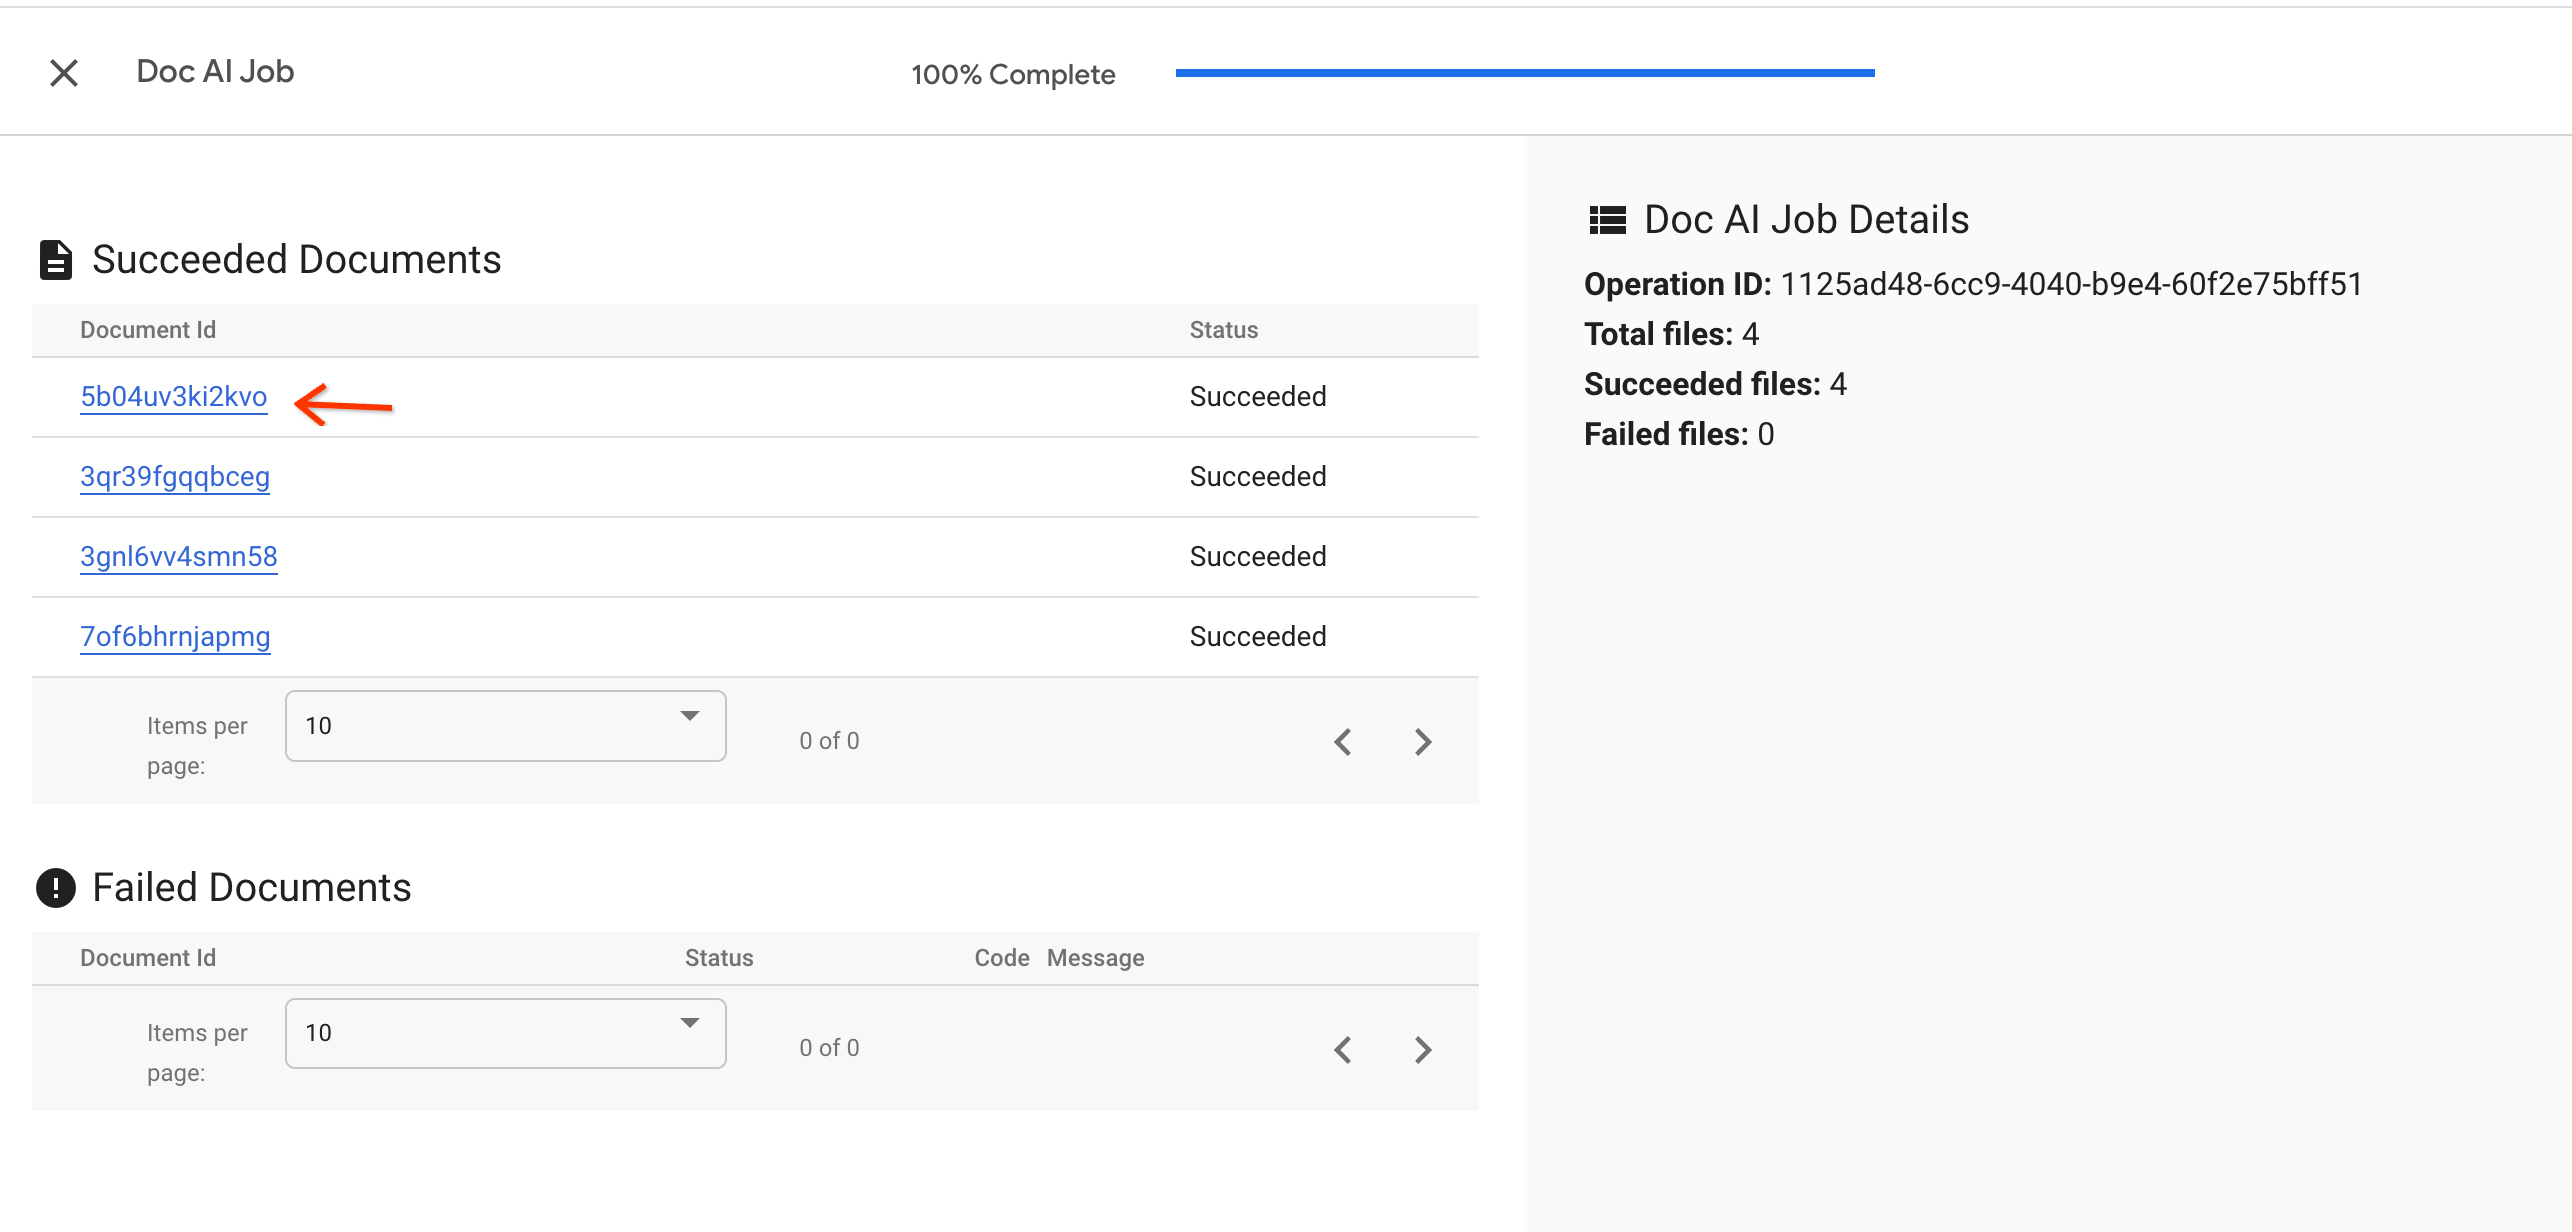
Task: Go to previous page of succeeded documents
Action: [1343, 742]
